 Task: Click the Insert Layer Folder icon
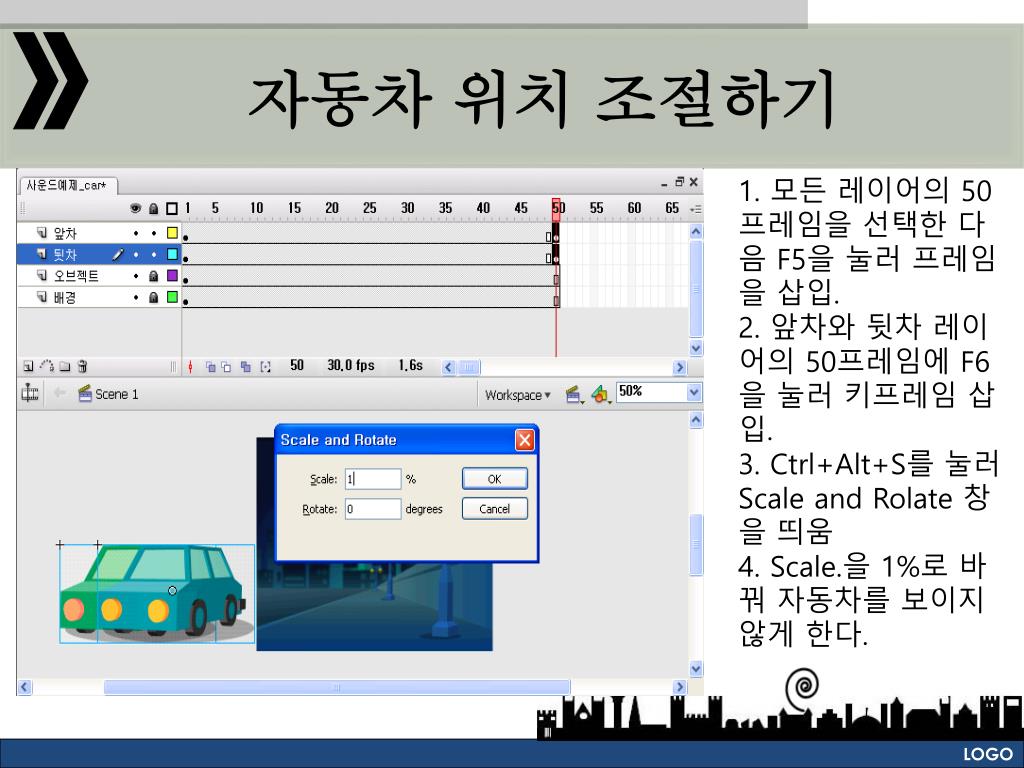point(65,366)
